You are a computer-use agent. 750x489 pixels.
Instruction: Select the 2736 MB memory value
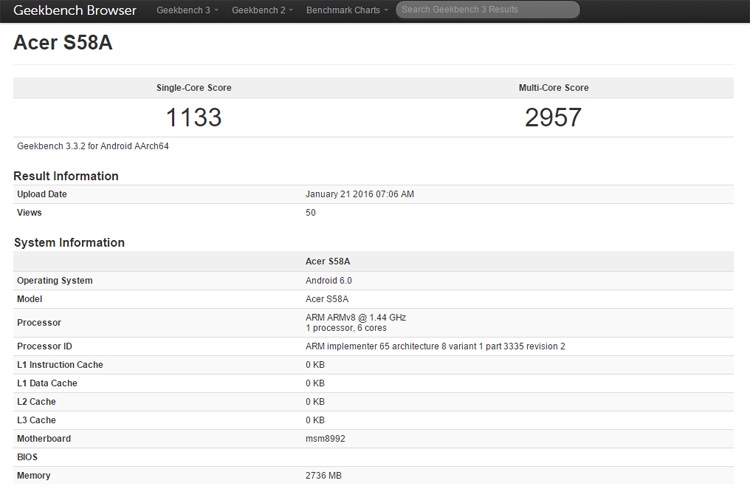[323, 476]
